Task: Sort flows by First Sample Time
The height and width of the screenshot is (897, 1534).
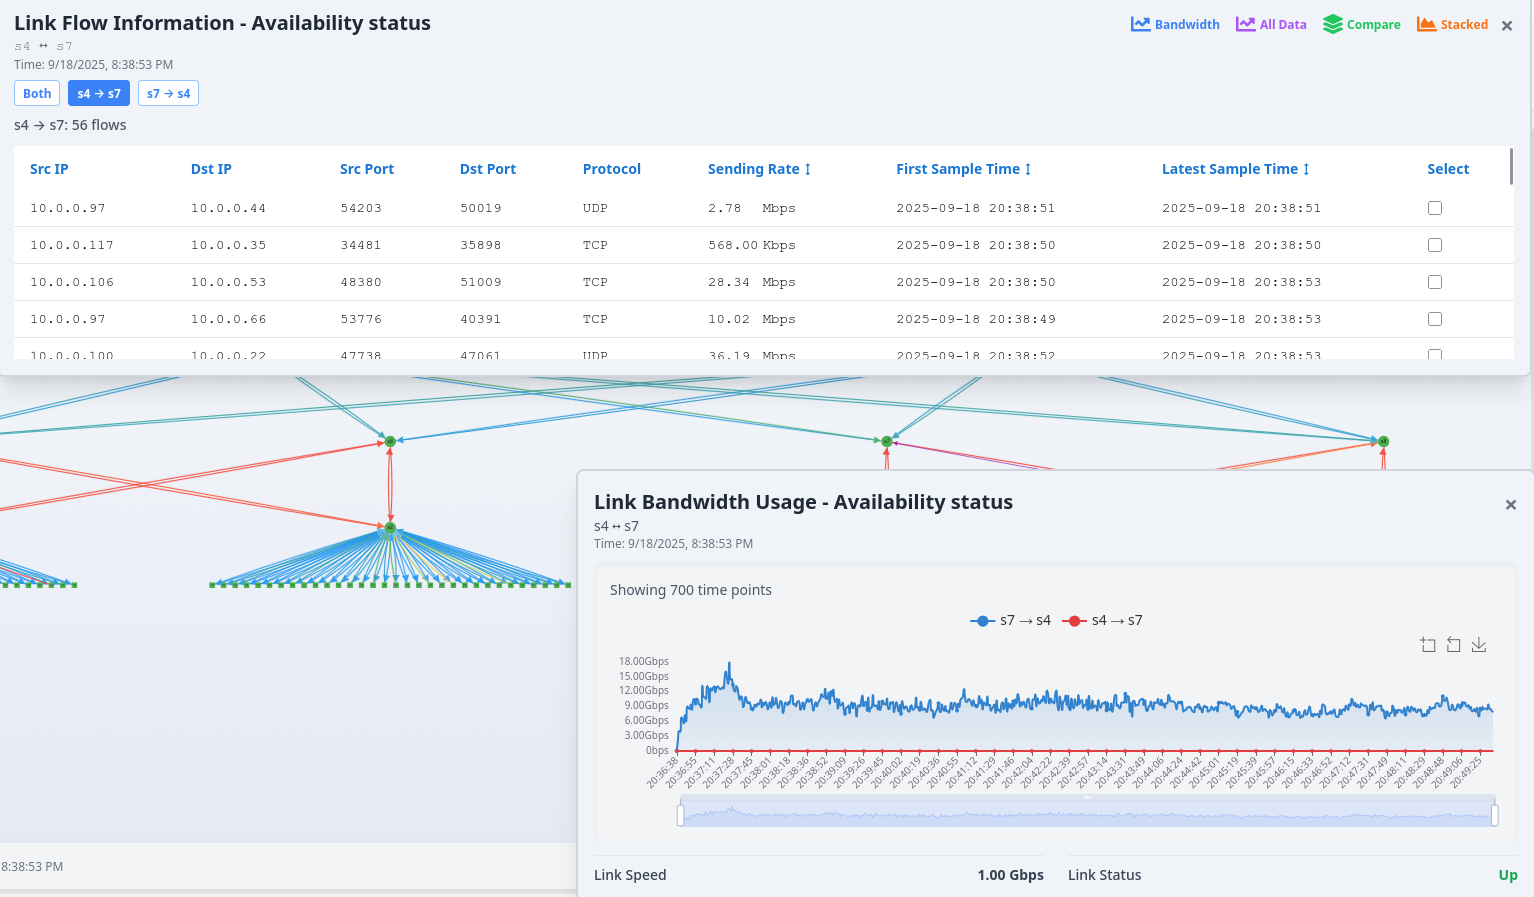Action: 963,169
